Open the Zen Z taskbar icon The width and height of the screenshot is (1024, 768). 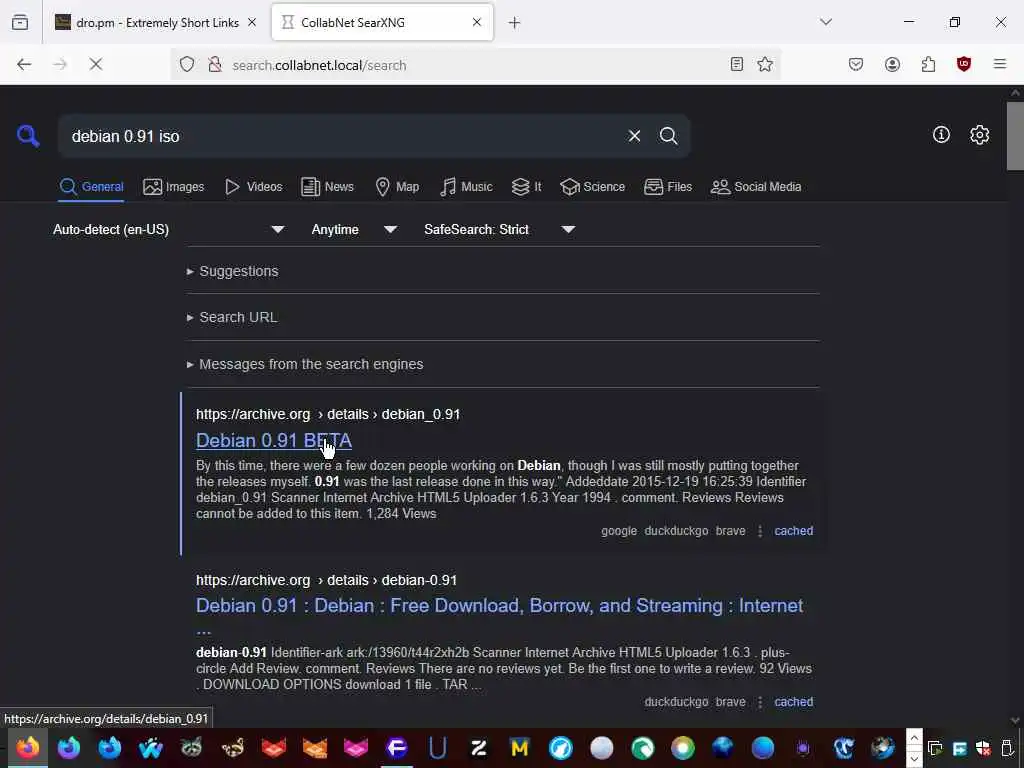pos(479,747)
